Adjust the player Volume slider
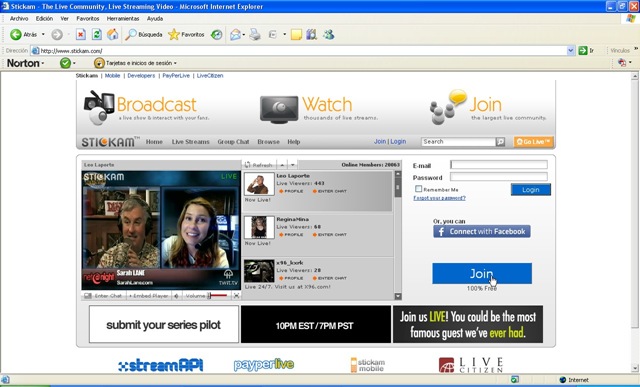 click(x=217, y=296)
